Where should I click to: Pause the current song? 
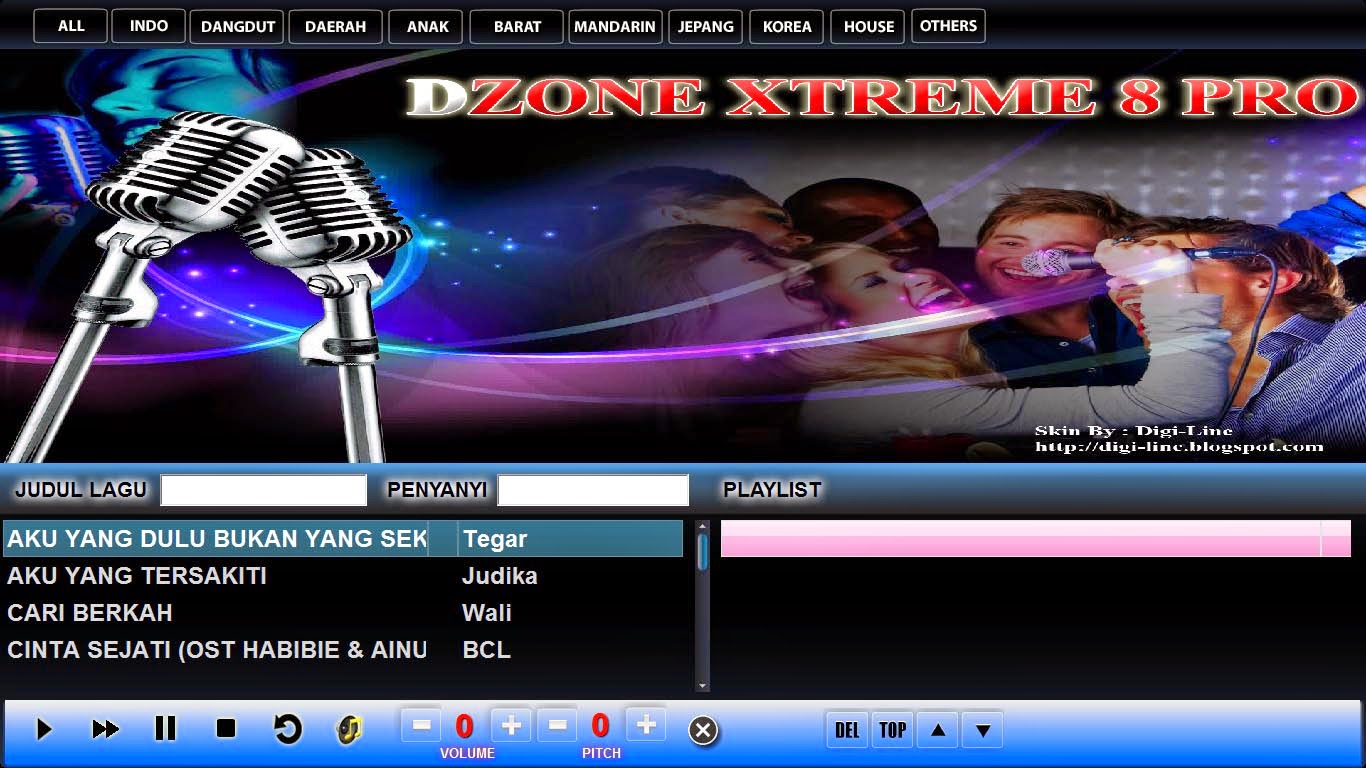(165, 730)
